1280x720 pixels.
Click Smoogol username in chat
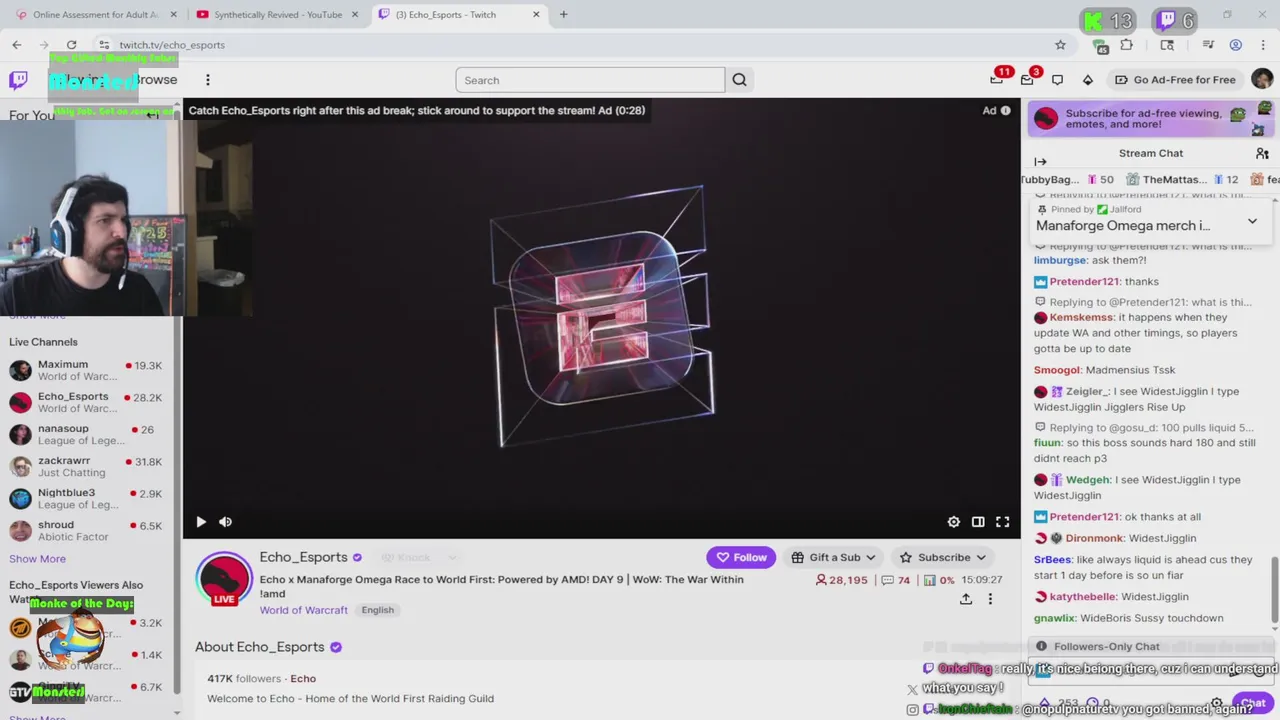[1056, 370]
